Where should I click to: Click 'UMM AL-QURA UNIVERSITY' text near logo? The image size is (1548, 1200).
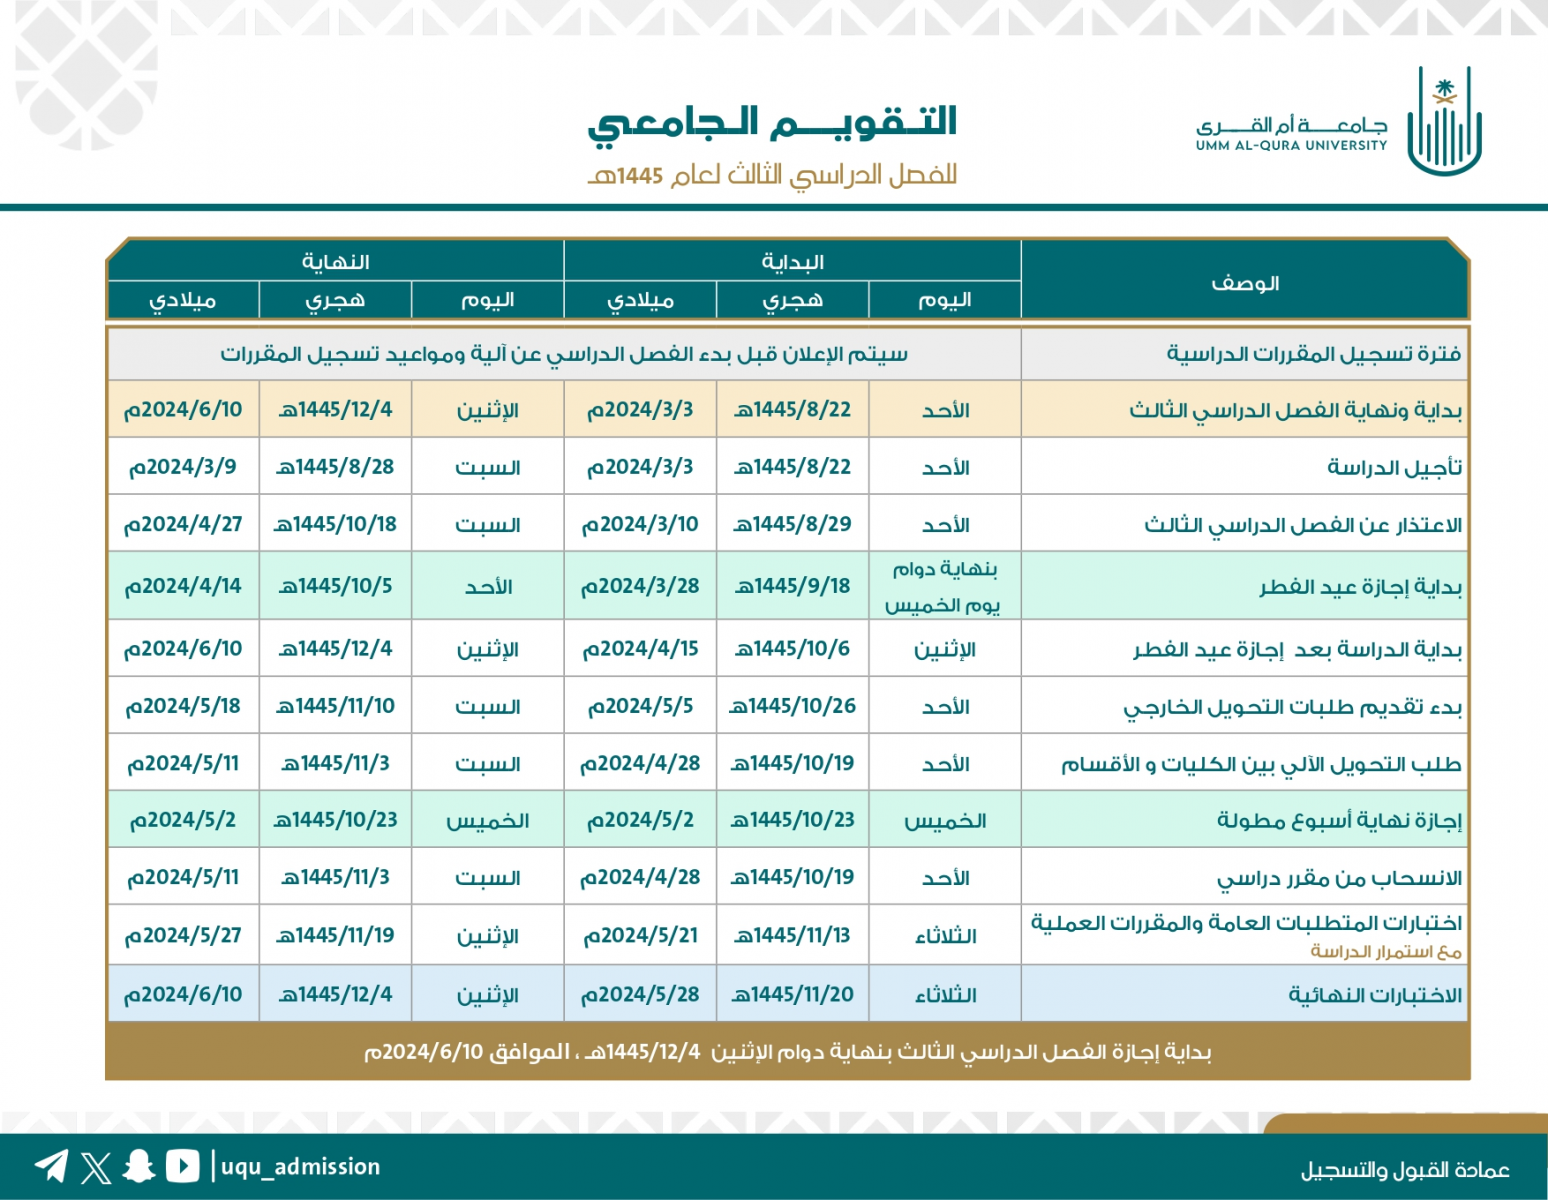(x=1291, y=146)
